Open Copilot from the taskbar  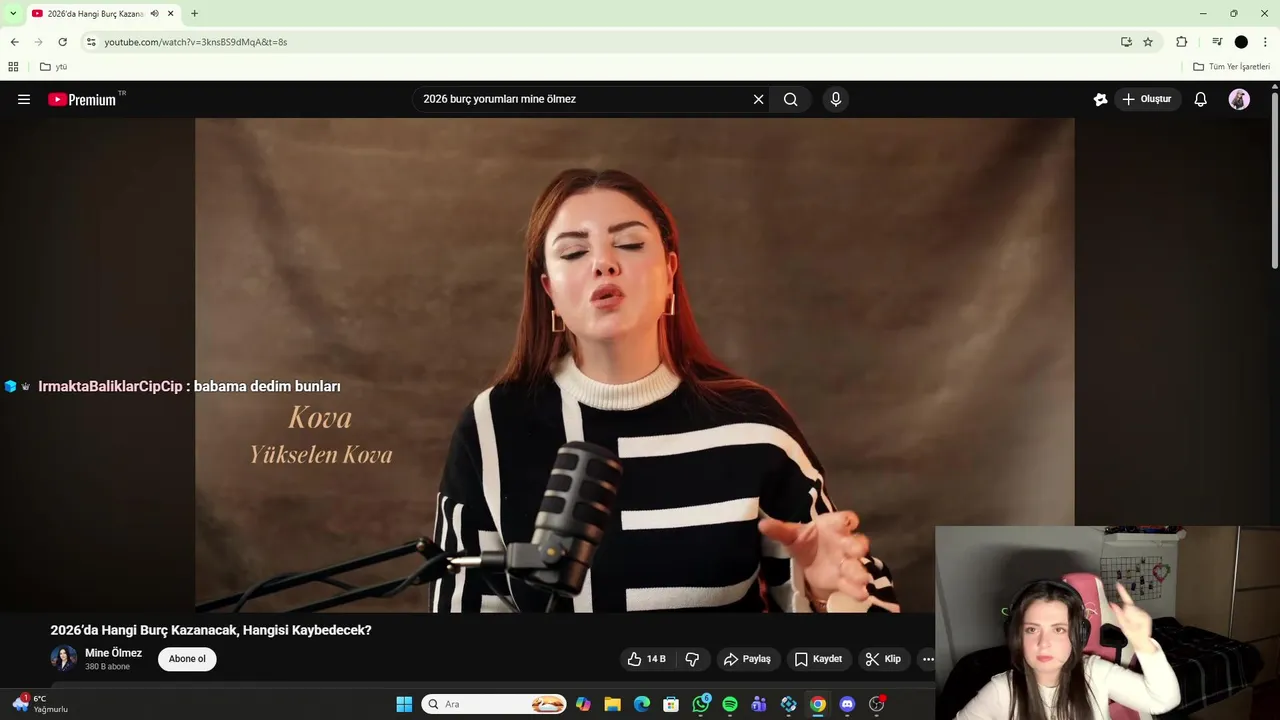[583, 704]
